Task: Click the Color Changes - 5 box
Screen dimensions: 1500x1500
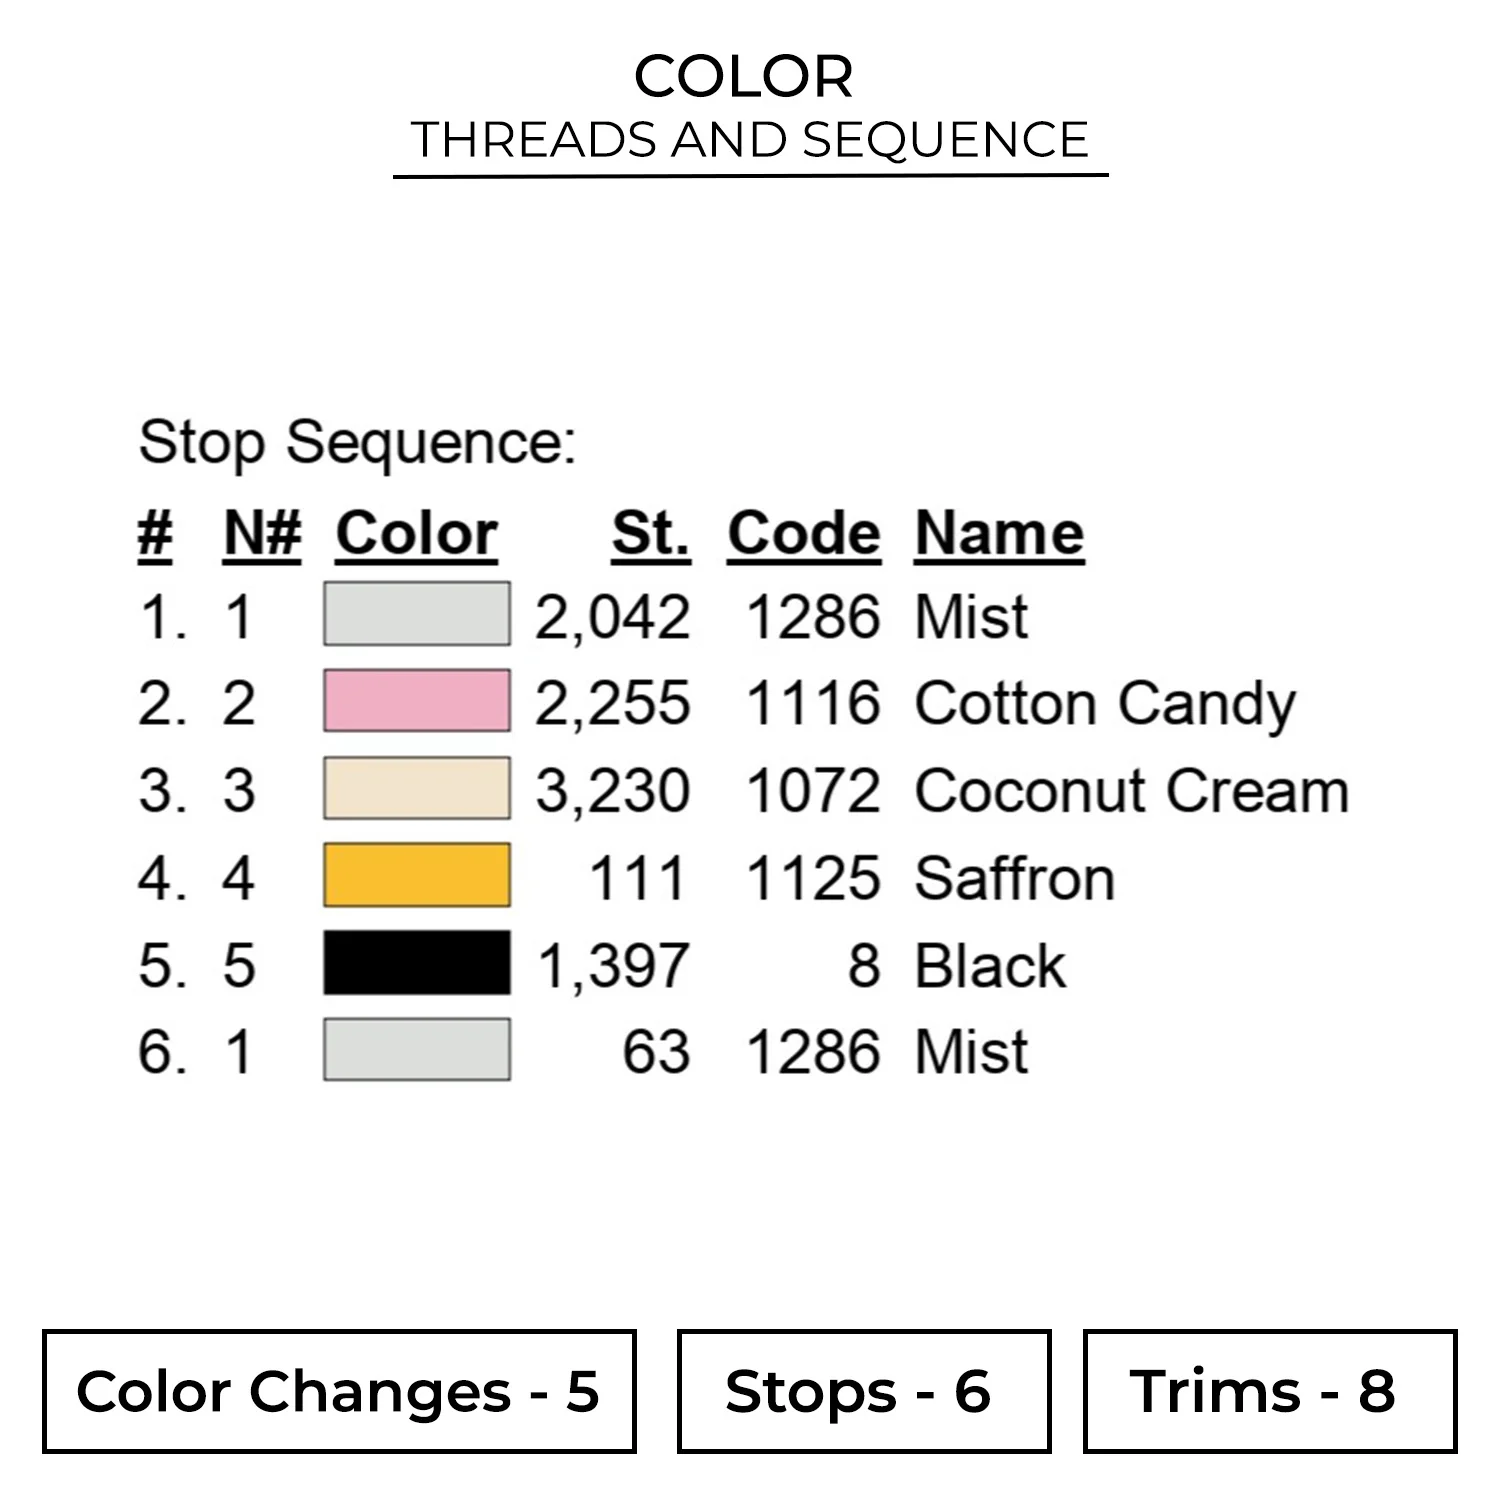Action: click(339, 1391)
